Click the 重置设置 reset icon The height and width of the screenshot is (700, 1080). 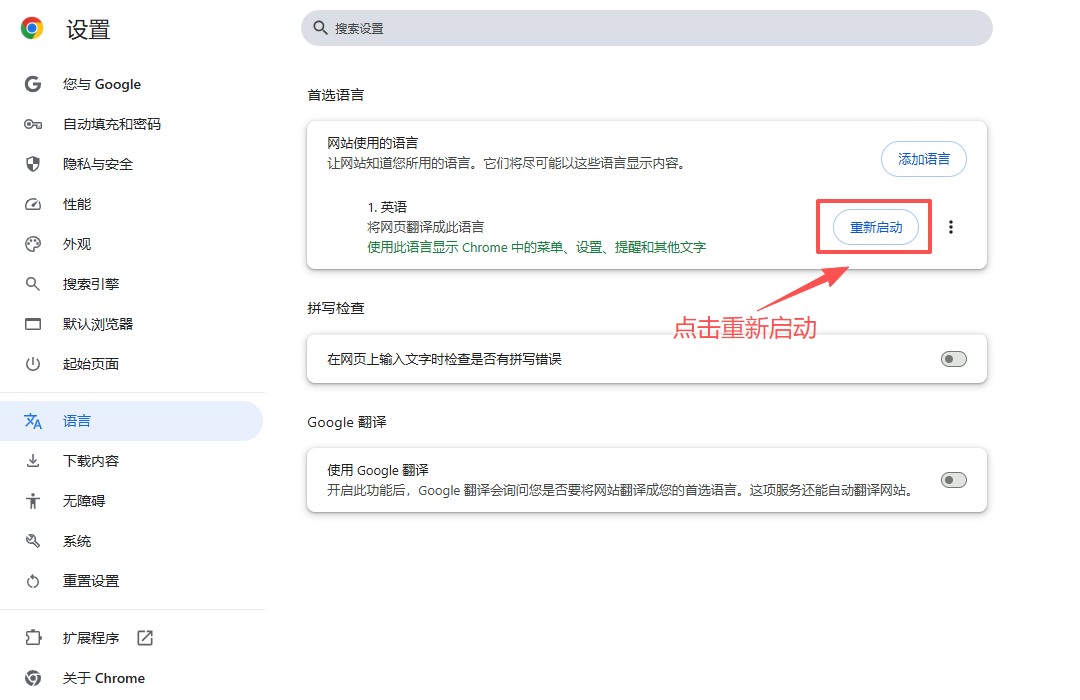pyautogui.click(x=31, y=580)
